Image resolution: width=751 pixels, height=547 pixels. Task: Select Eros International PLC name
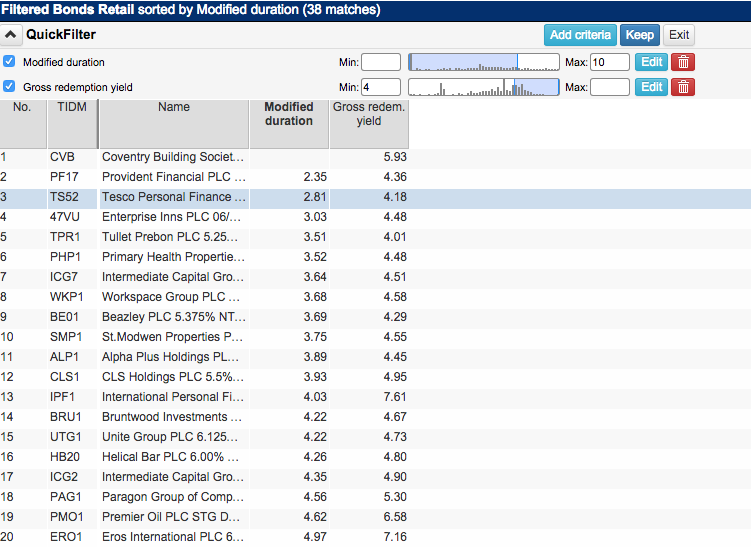(173, 537)
